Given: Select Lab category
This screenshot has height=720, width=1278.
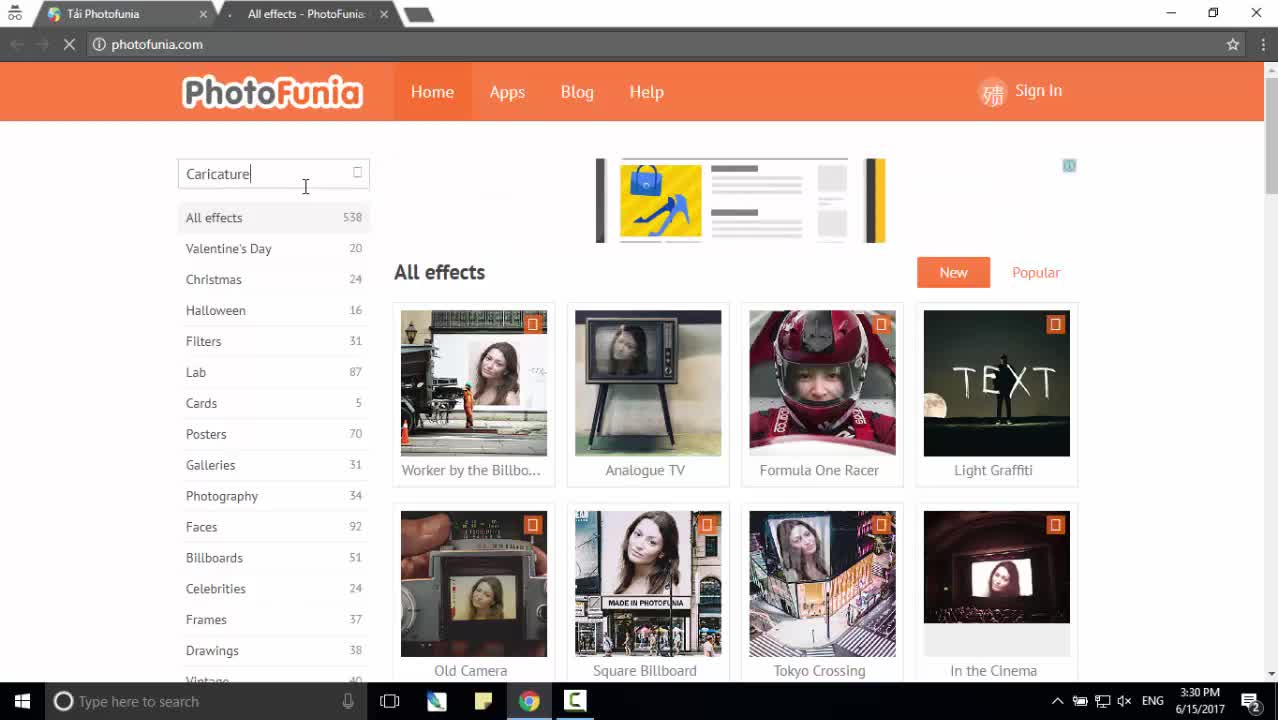Looking at the screenshot, I should (274, 372).
